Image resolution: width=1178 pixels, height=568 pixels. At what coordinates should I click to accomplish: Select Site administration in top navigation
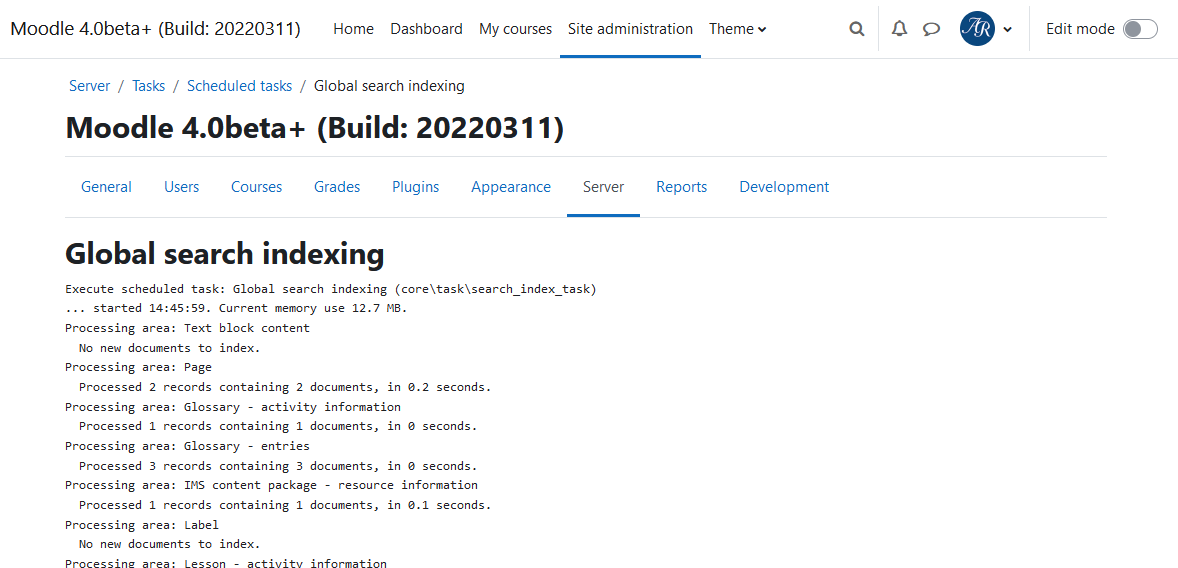pyautogui.click(x=630, y=29)
